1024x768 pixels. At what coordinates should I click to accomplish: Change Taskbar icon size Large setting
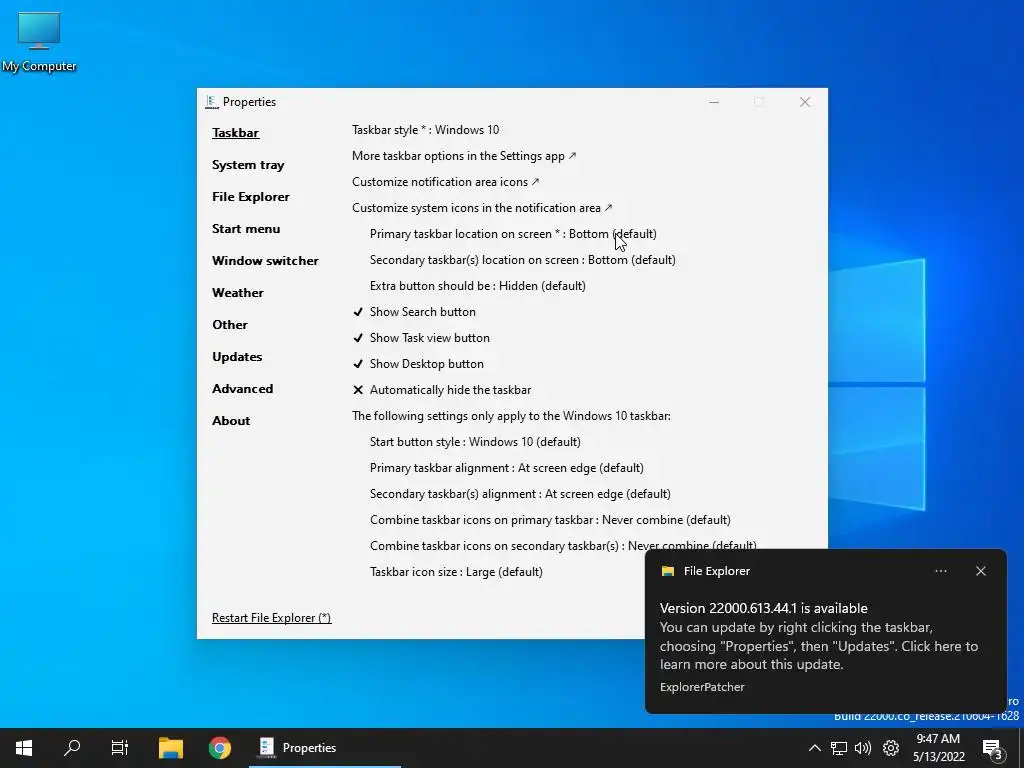(x=456, y=572)
